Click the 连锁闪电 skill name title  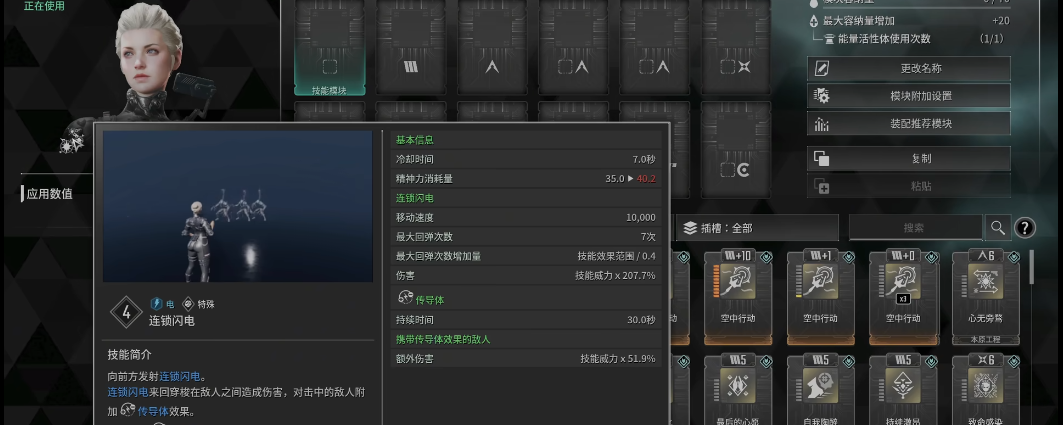click(172, 321)
